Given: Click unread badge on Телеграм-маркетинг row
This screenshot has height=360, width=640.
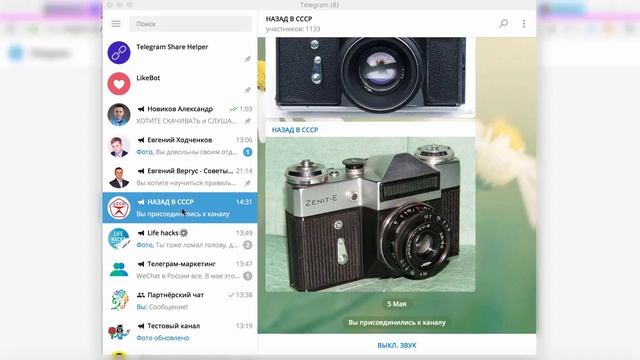Looking at the screenshot, I should (247, 276).
